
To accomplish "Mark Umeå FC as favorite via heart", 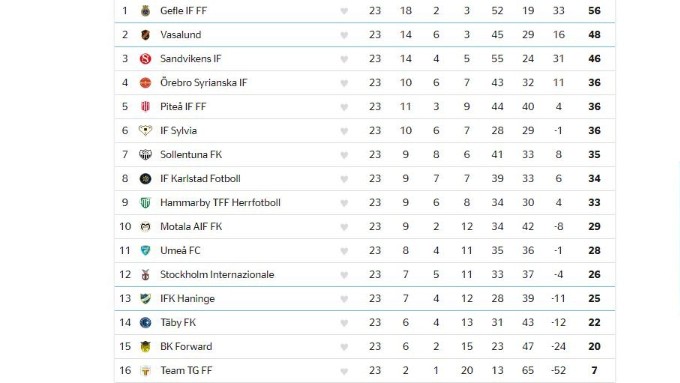I will (344, 251).
